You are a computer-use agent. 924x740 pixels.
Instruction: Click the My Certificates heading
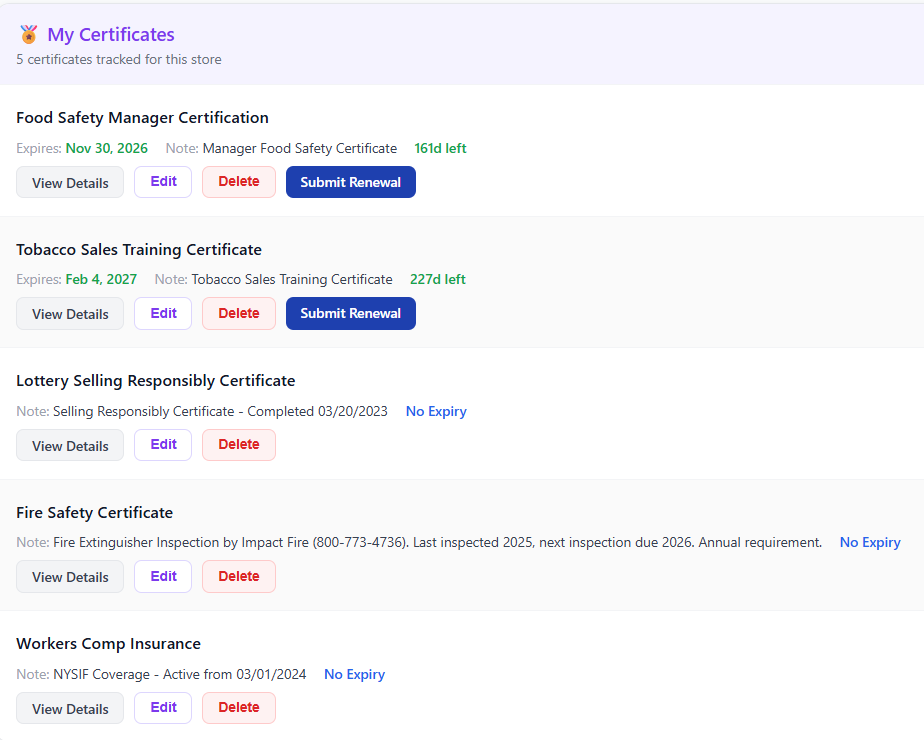tap(111, 35)
